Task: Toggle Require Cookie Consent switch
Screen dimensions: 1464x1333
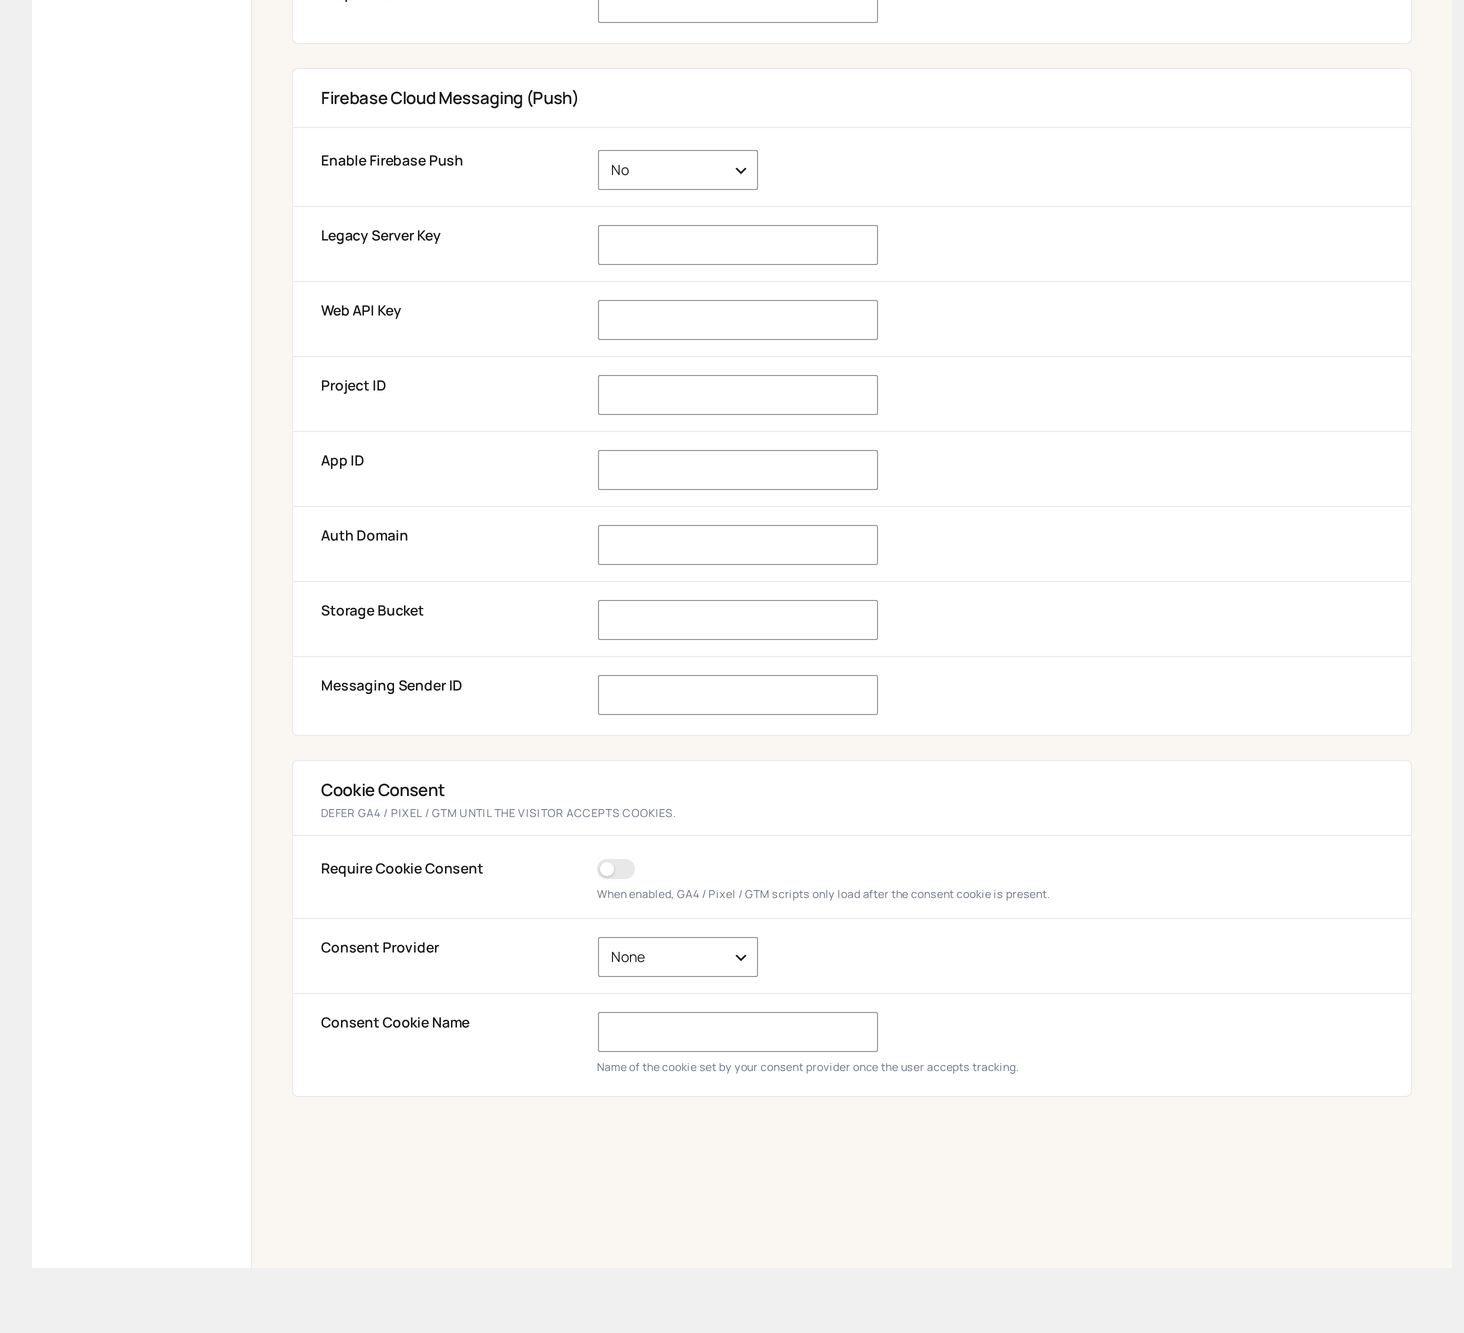Action: click(616, 869)
